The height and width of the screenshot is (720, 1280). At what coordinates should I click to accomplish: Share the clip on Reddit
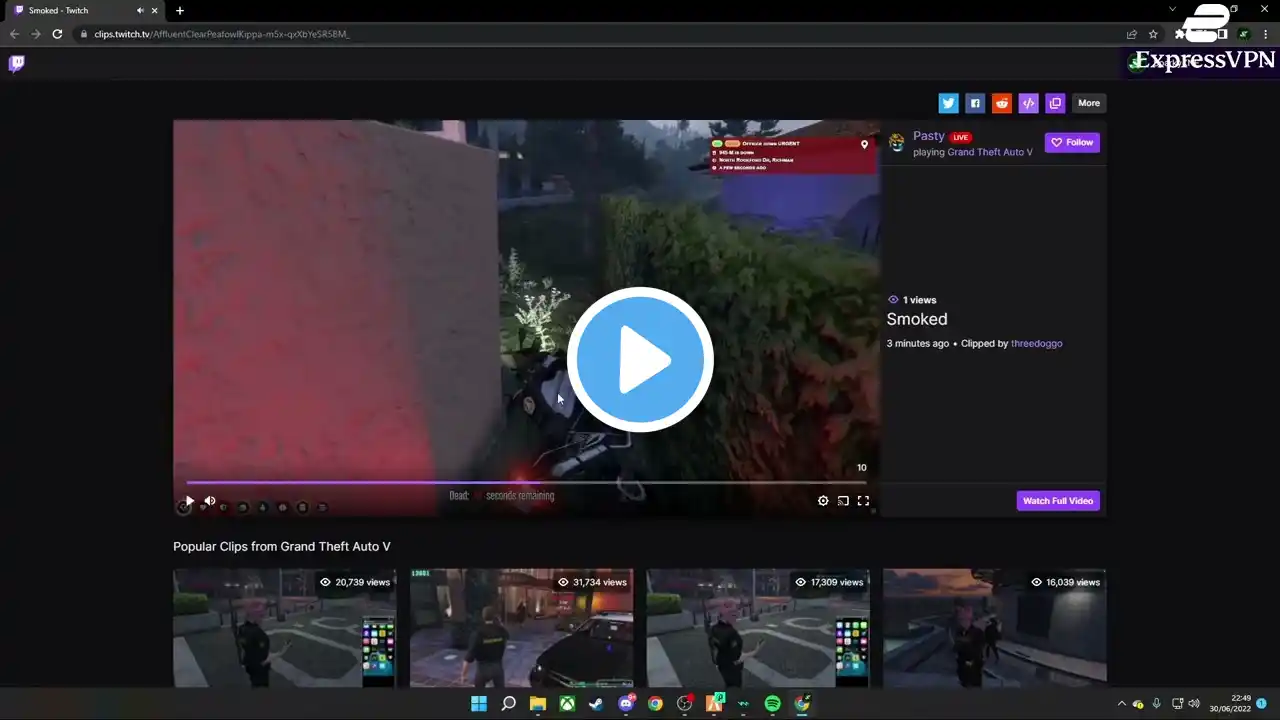tap(1002, 103)
